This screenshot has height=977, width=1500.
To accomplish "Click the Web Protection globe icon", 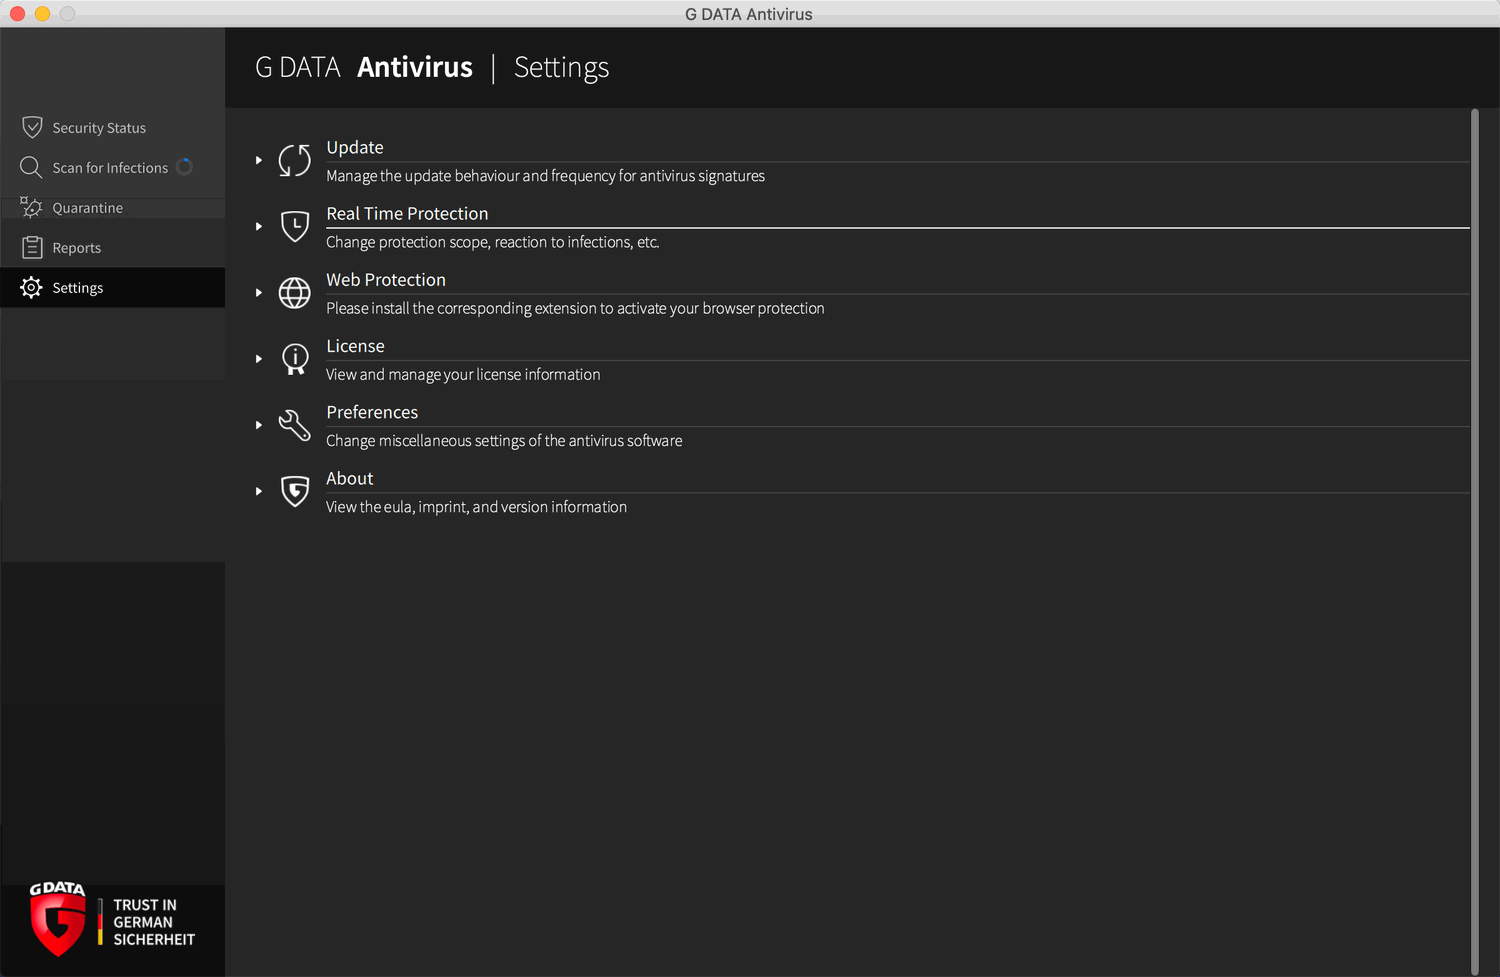I will coord(294,293).
